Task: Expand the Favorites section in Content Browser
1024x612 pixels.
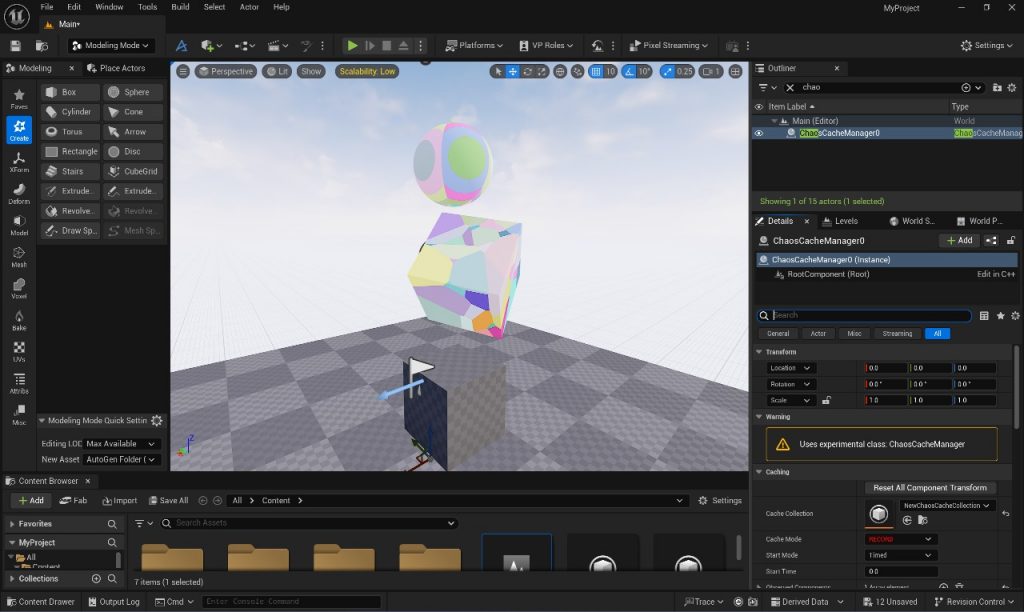Action: 12,524
